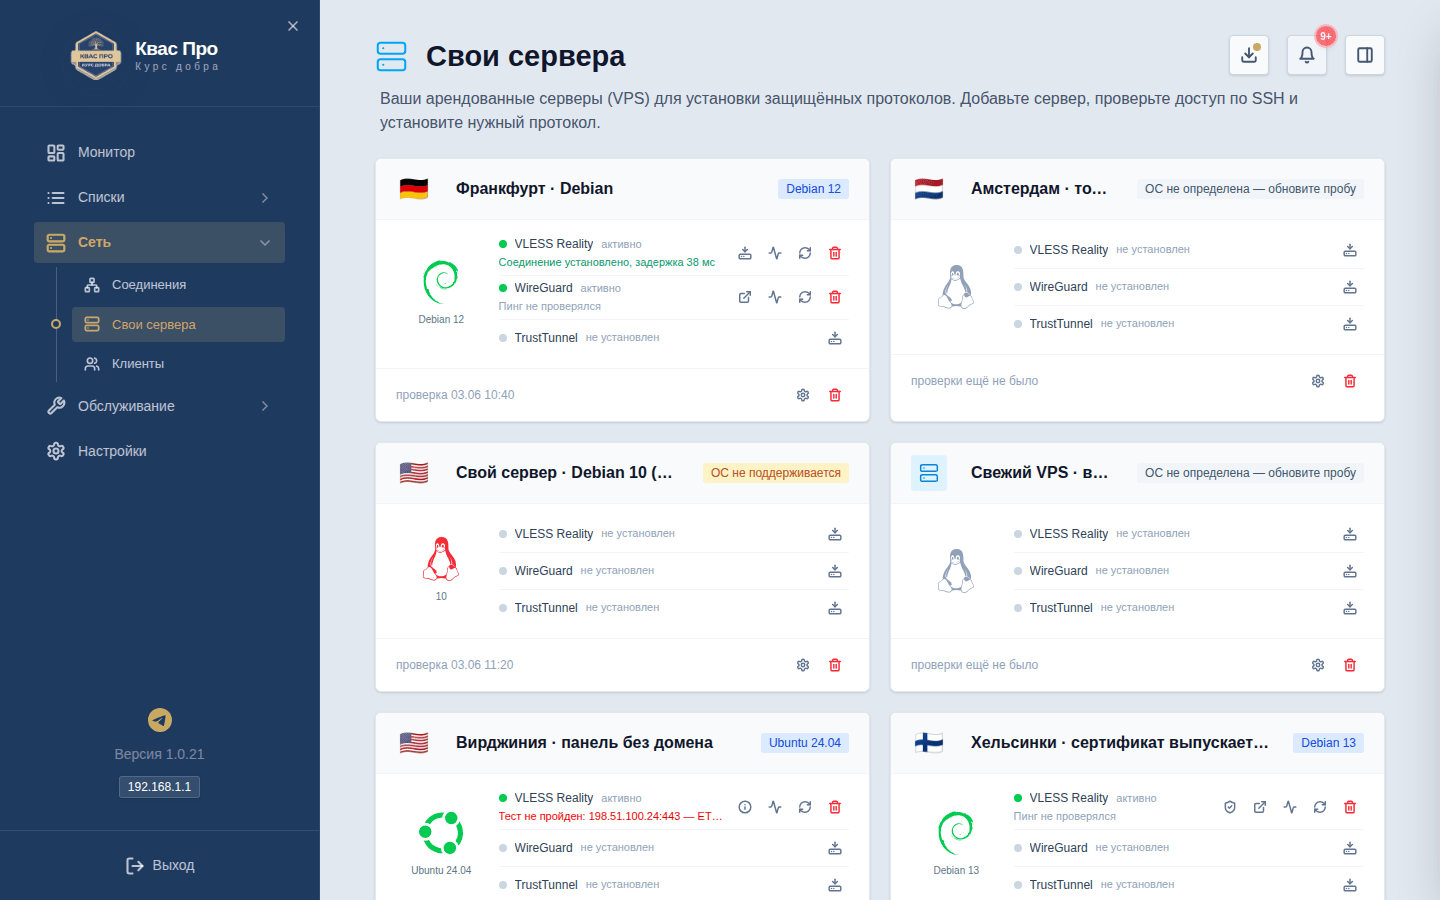Open external link for Франкфурт WireGuard
Screen dimensions: 1440x900
[x=745, y=297]
